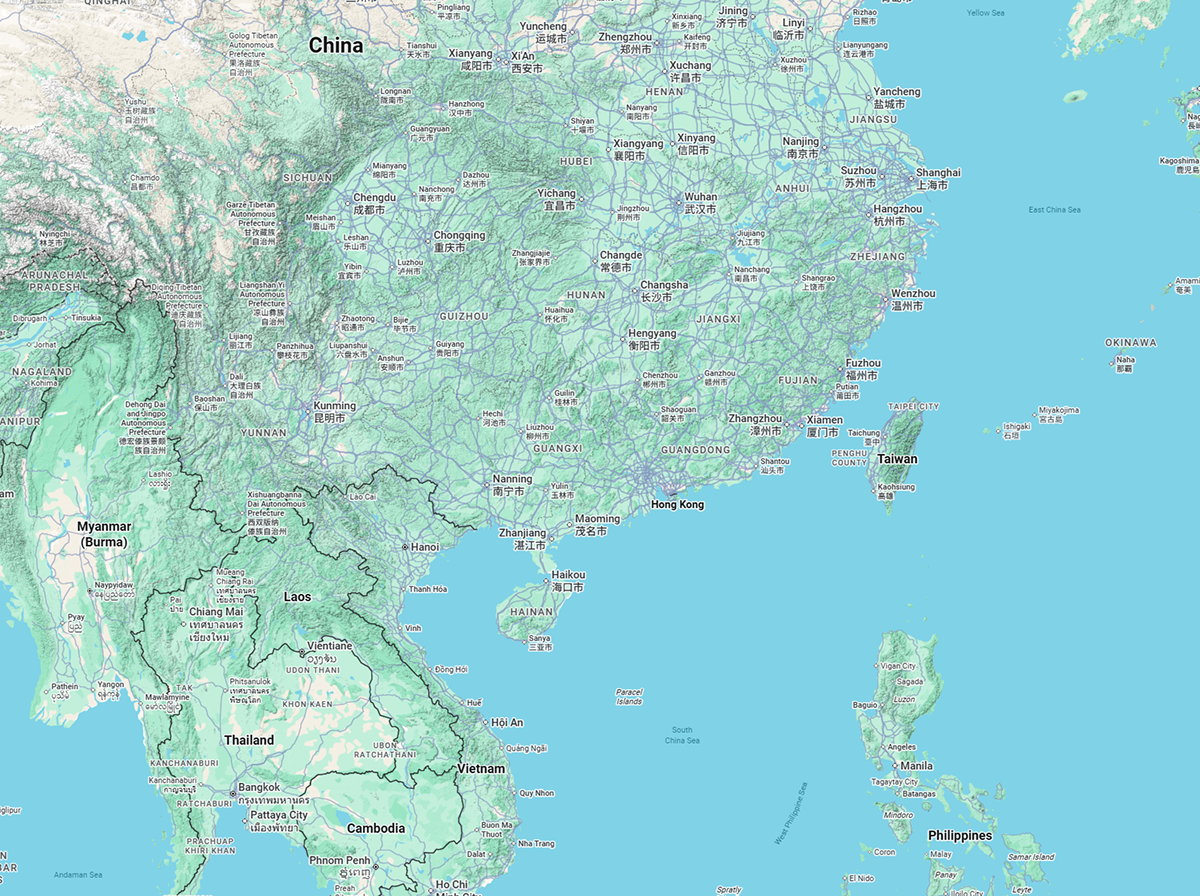Select the Taiwan country label
Image resolution: width=1200 pixels, height=896 pixels.
coord(897,460)
